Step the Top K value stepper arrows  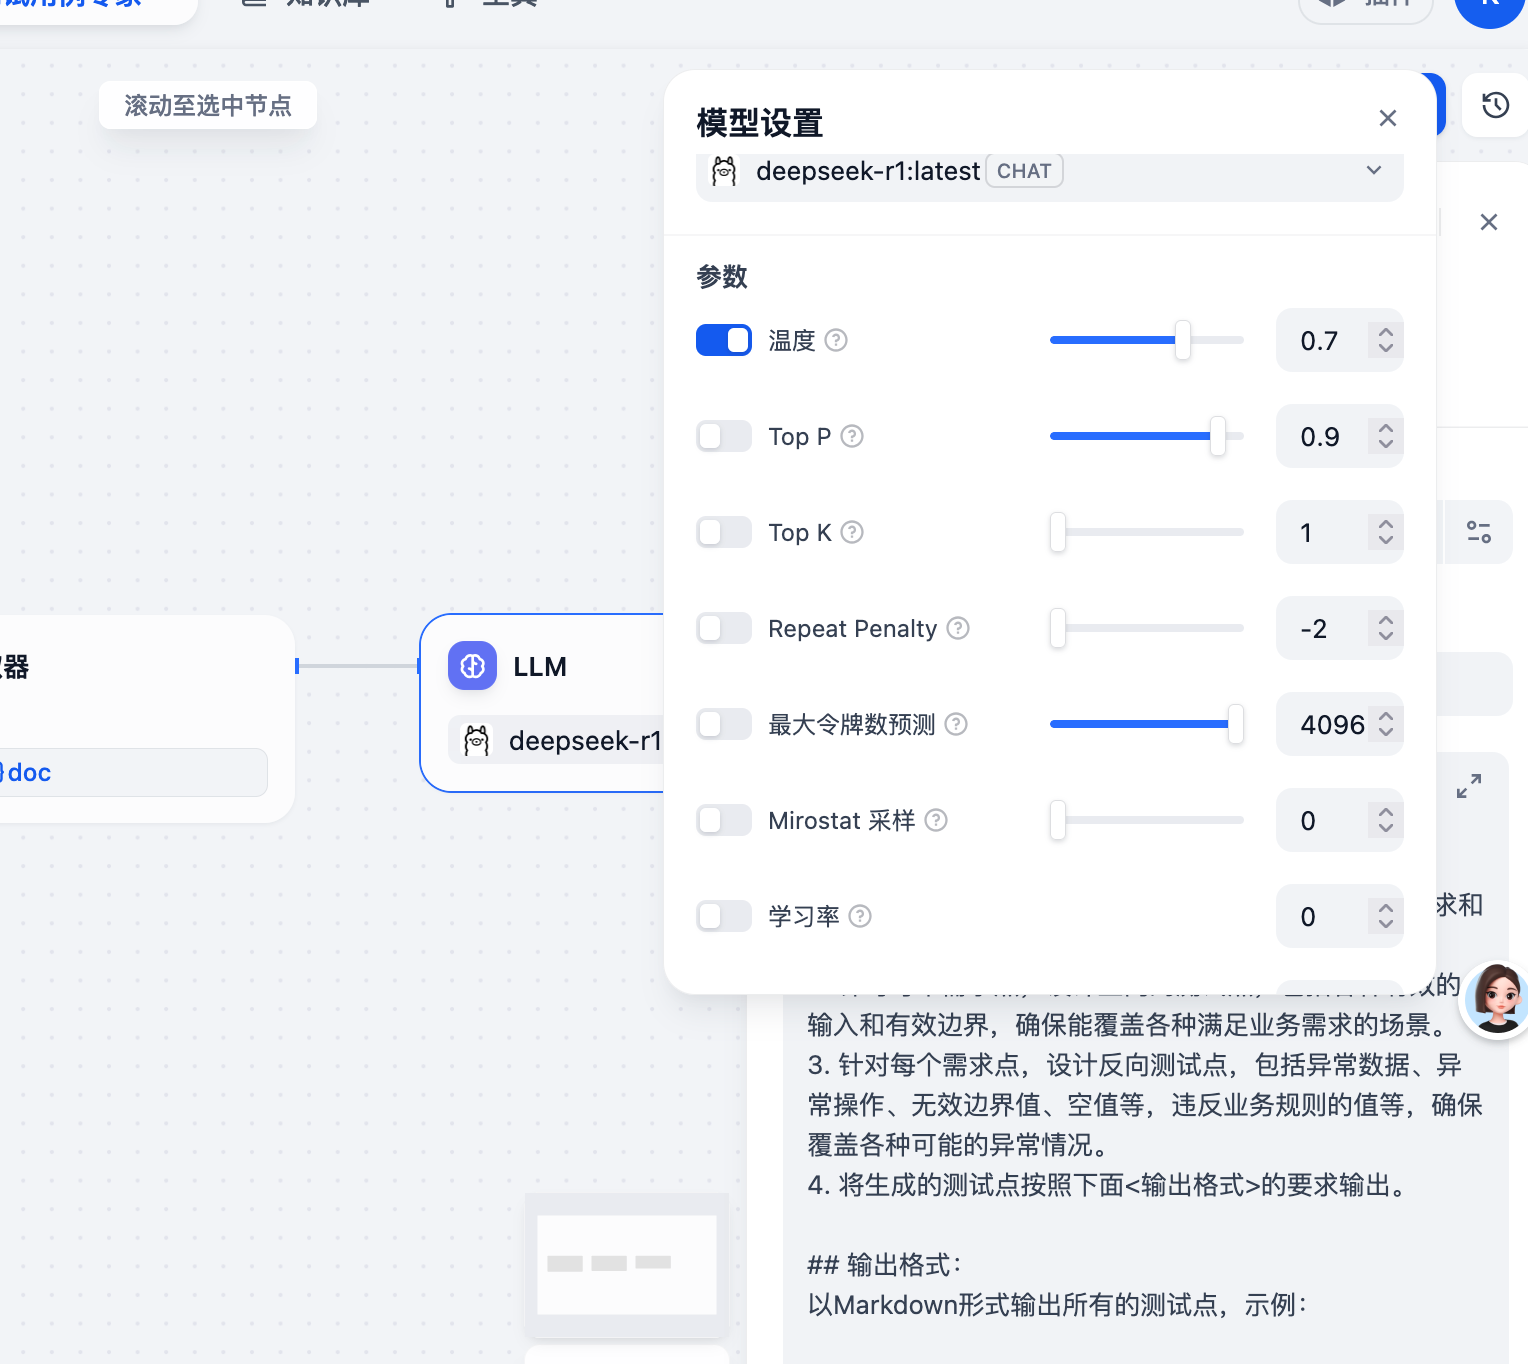click(x=1385, y=532)
